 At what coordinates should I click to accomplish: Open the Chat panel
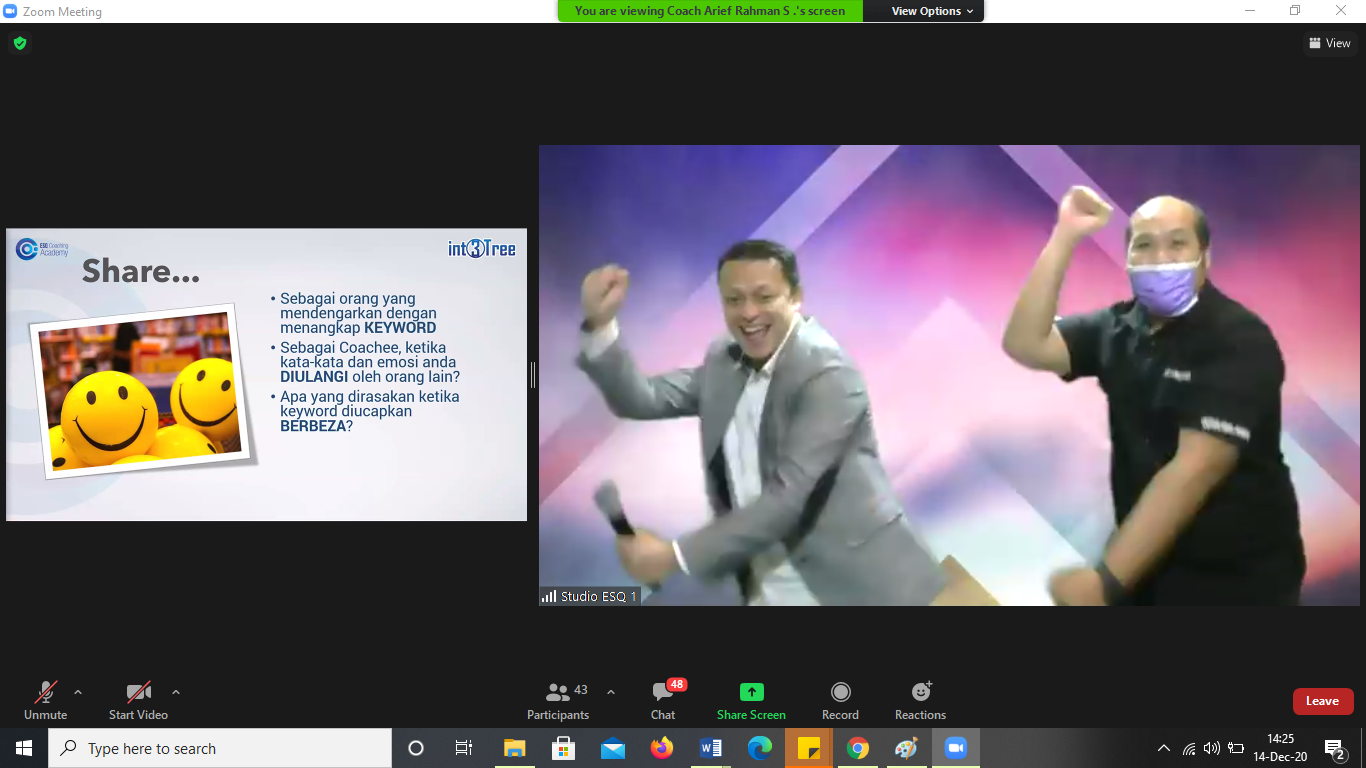pyautogui.click(x=662, y=700)
